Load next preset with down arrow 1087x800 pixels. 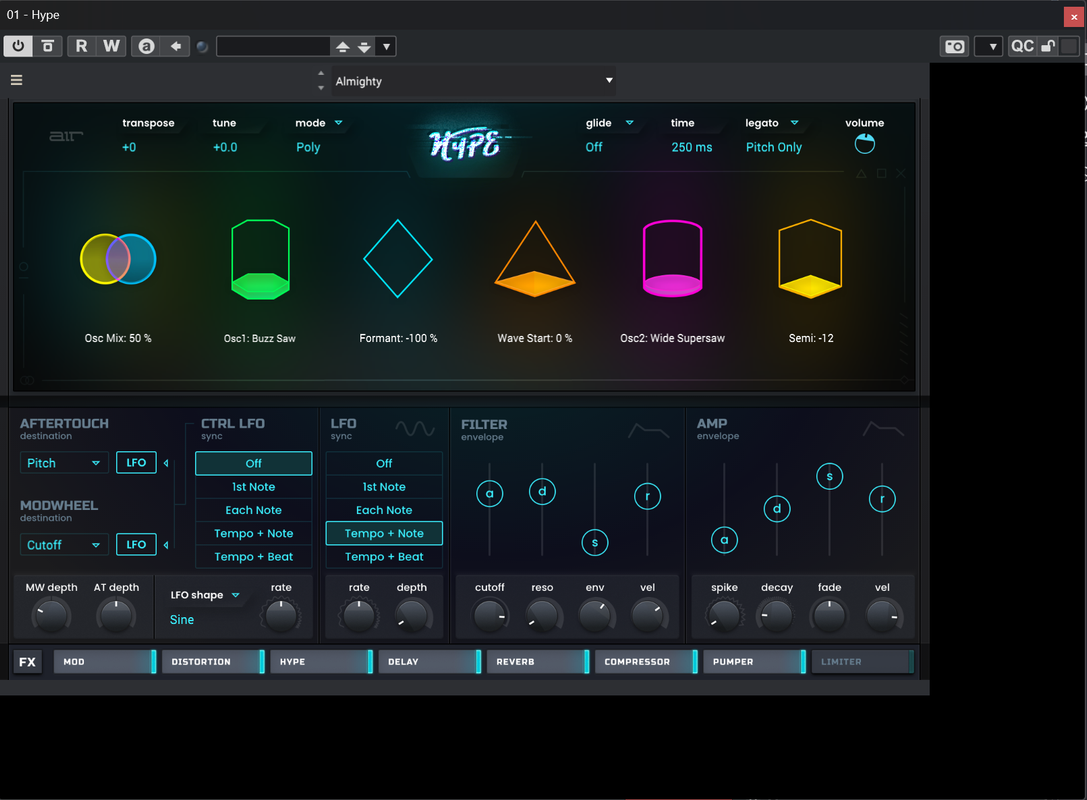(x=365, y=46)
